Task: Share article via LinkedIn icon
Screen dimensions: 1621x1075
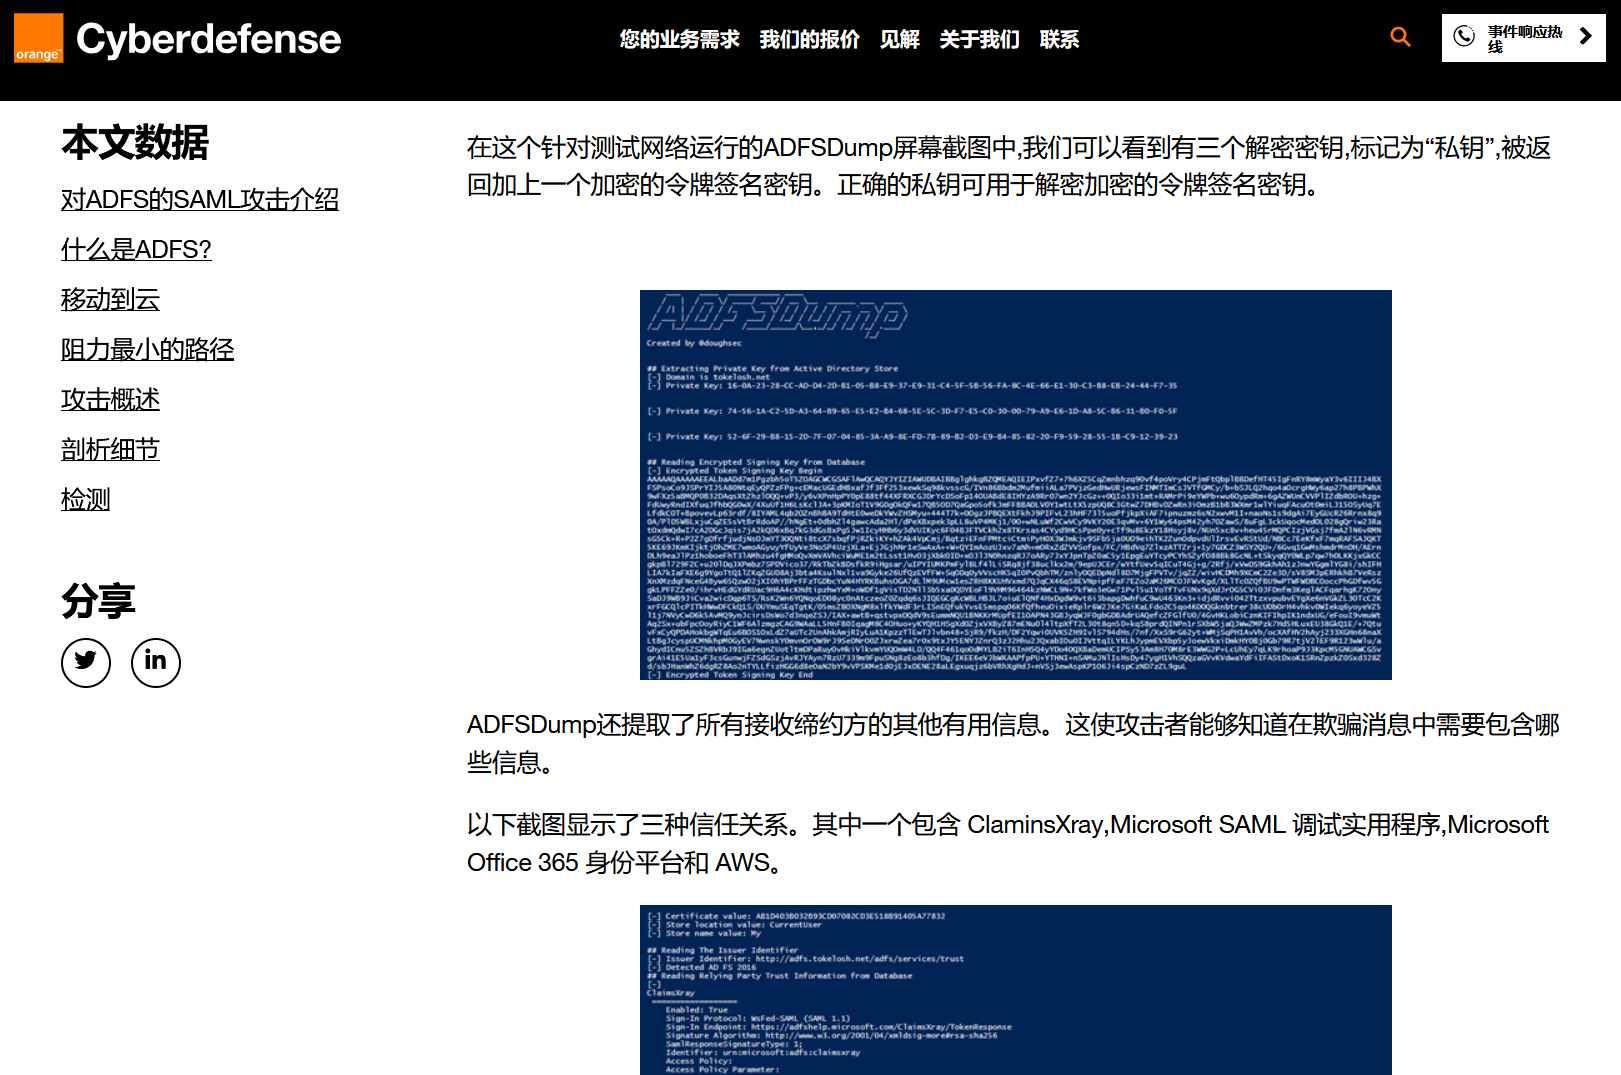Action: pos(156,662)
